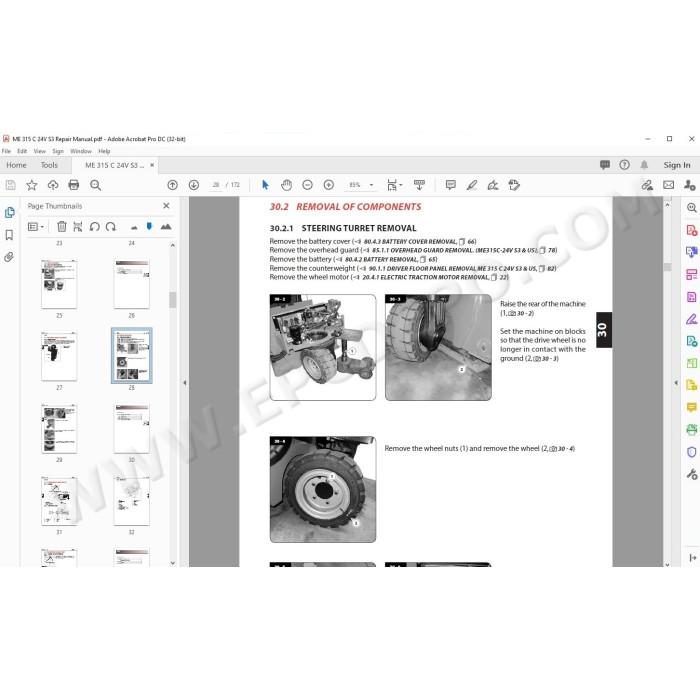Select the page 32 thumbnail

pos(132,501)
